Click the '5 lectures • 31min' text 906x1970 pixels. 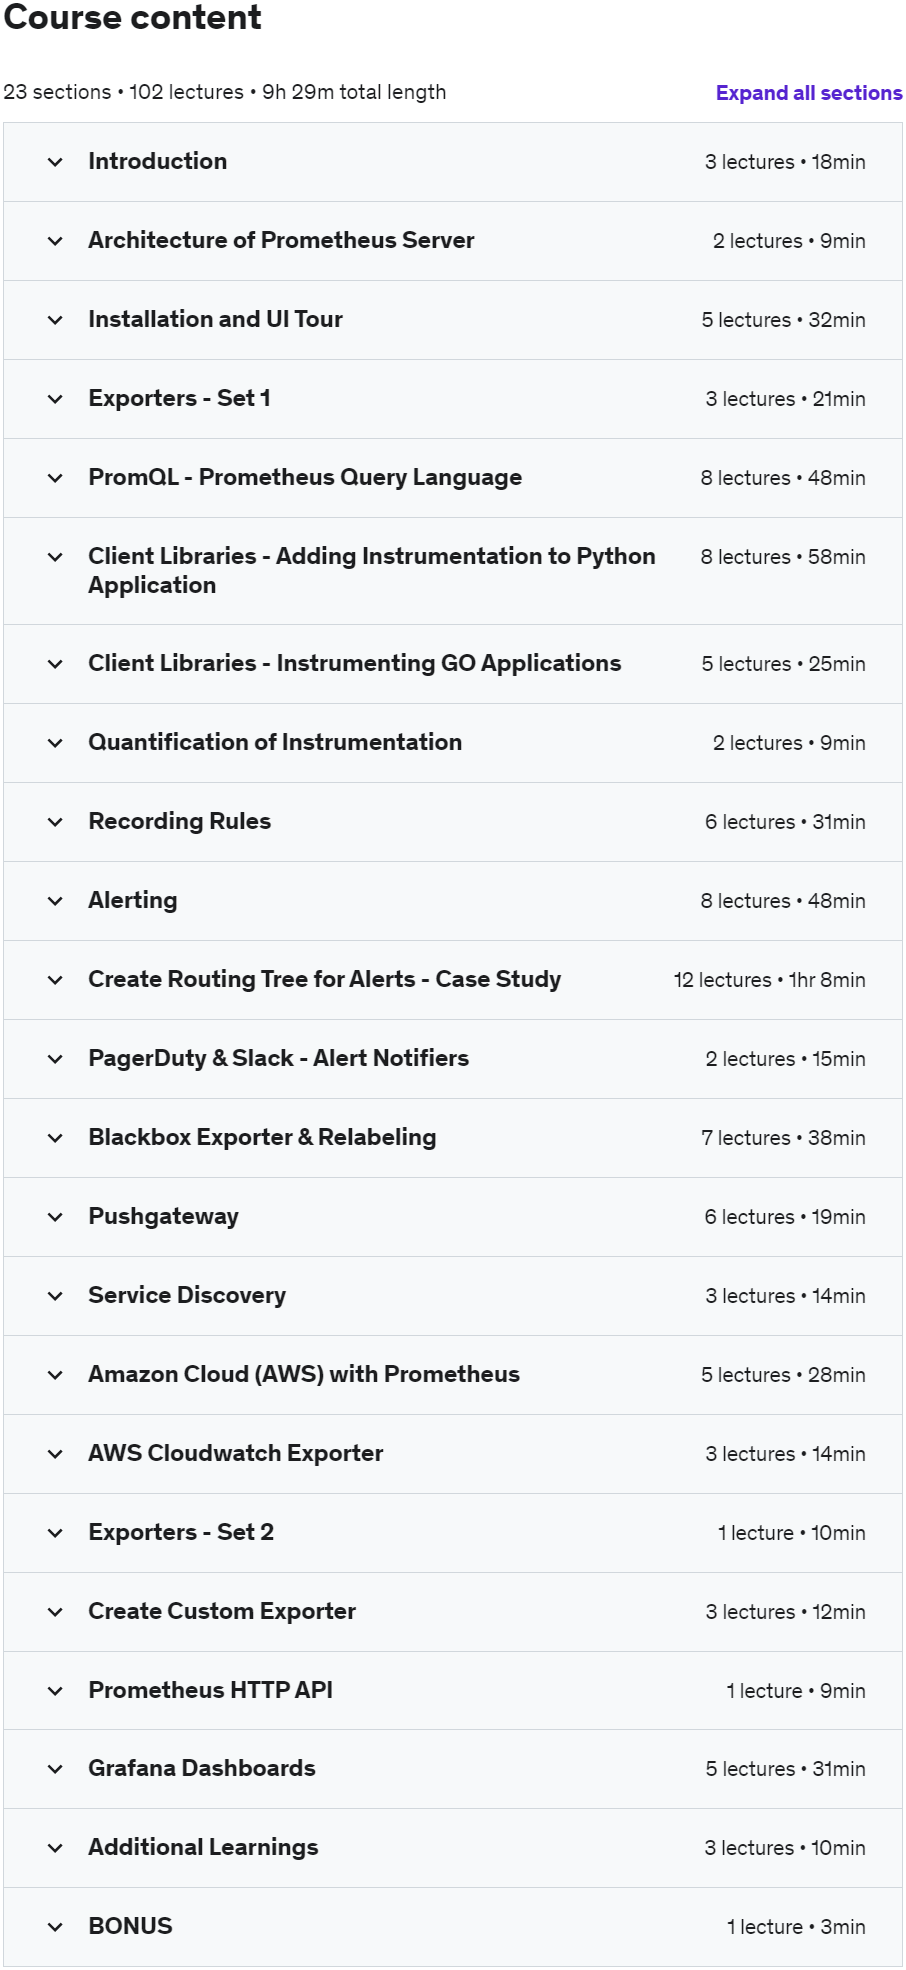(786, 1769)
